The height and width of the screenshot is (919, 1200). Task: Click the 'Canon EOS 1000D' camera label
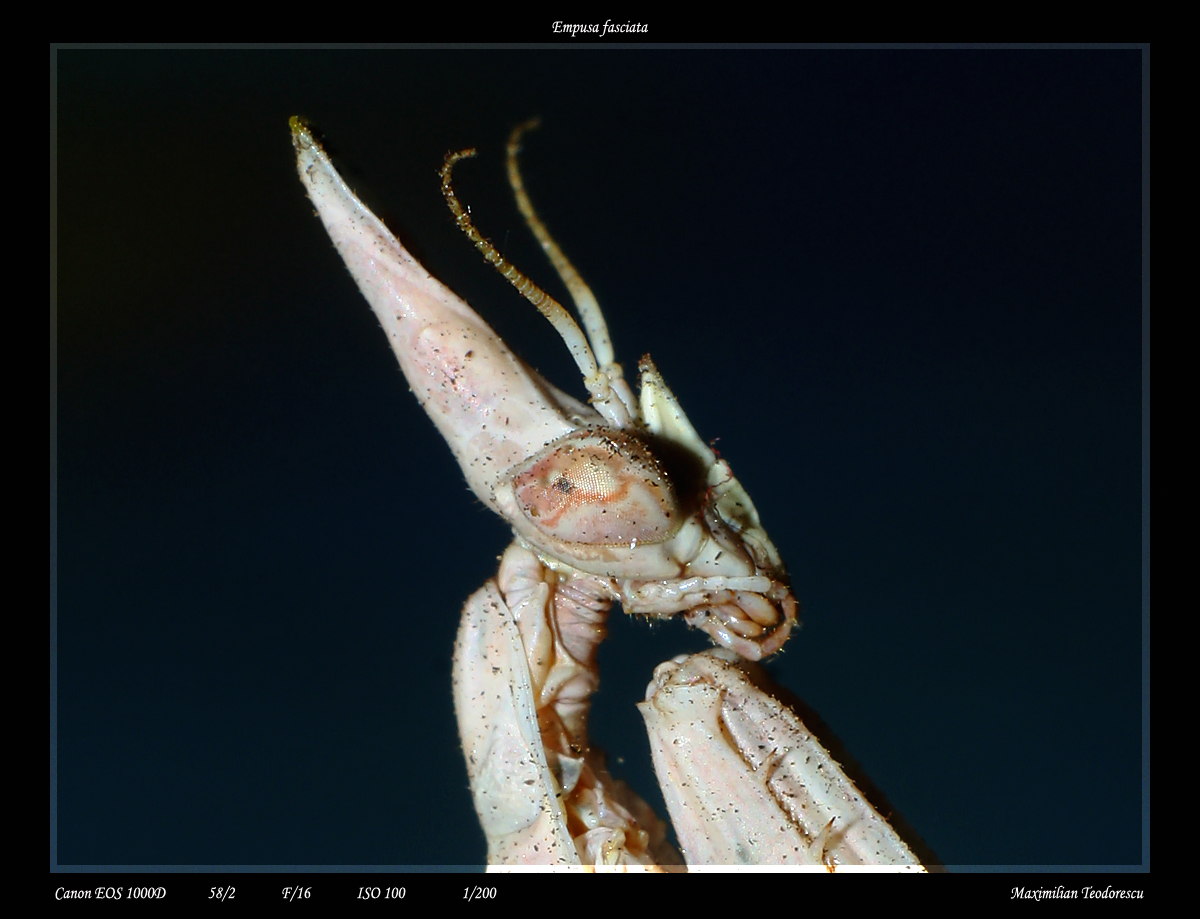[x=110, y=893]
